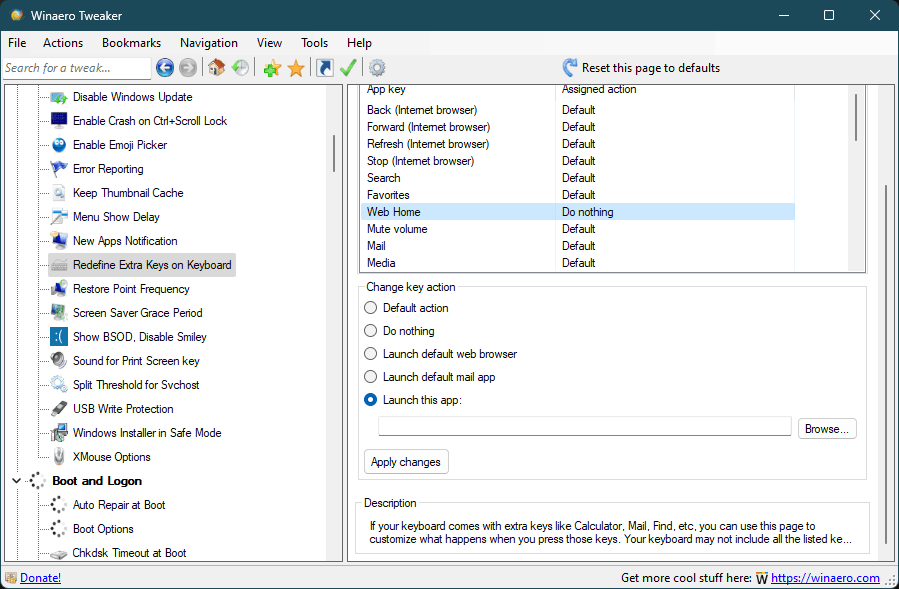Click the key list vertical scrollbar thumb

(856, 117)
